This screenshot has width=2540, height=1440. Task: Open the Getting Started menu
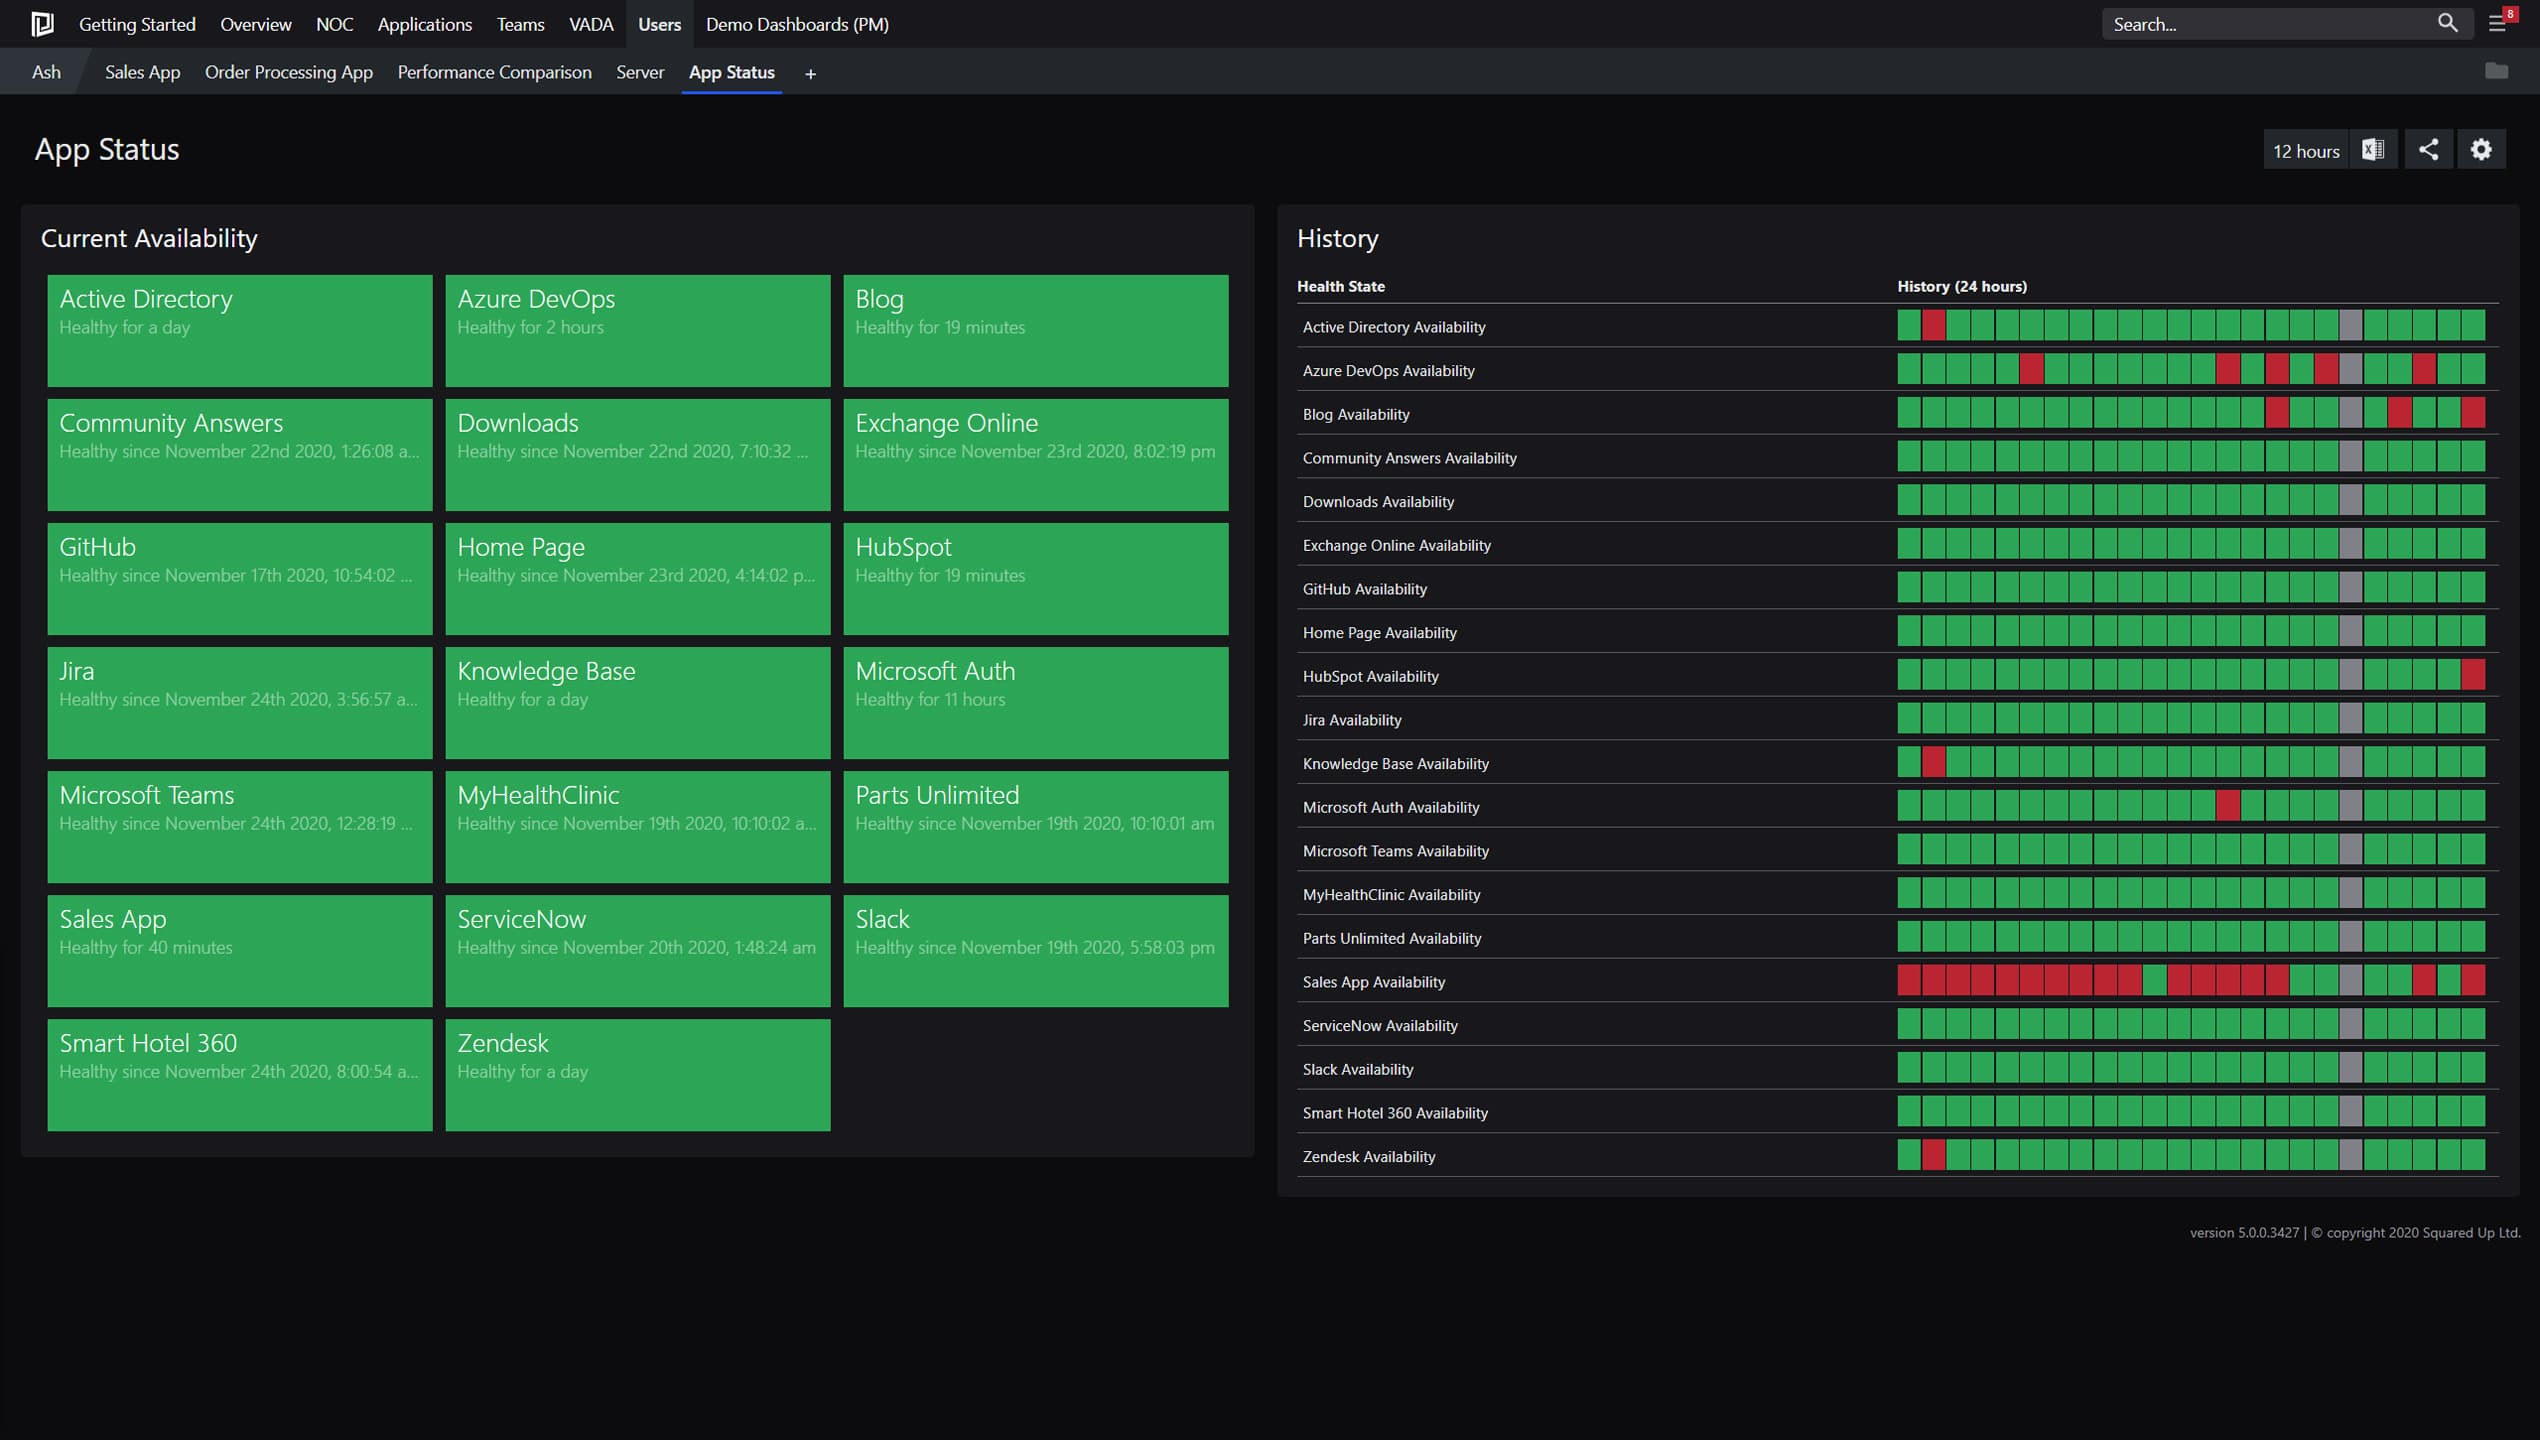(x=137, y=24)
